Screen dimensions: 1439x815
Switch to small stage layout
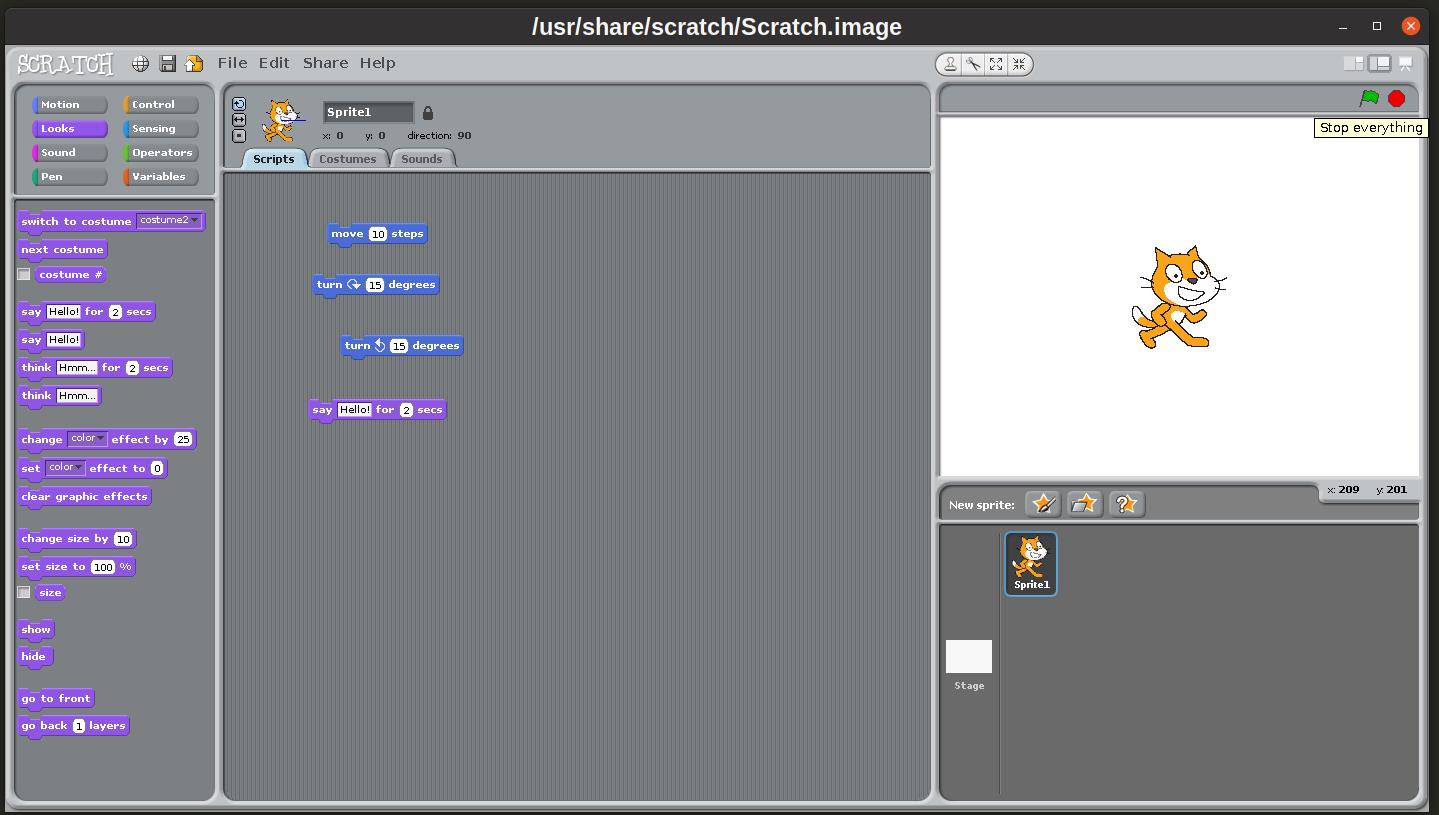point(1353,63)
